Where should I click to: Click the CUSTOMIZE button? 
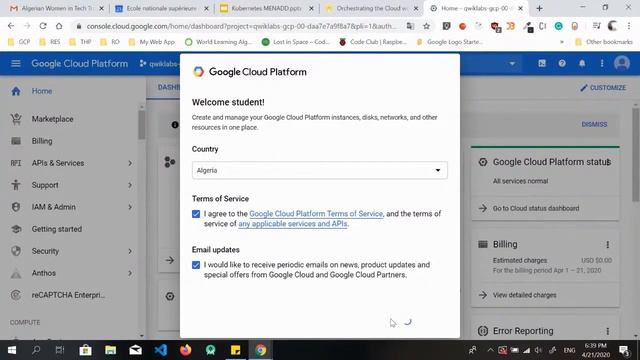point(603,88)
